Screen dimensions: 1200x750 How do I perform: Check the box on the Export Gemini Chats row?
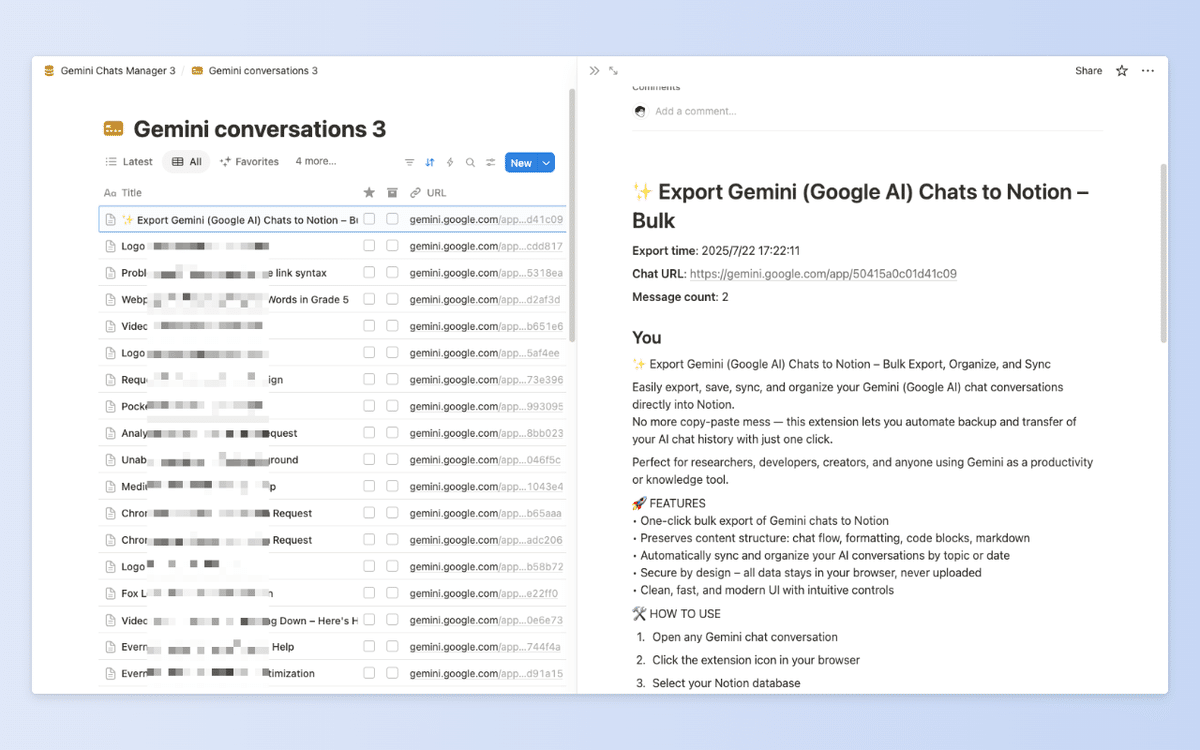coord(369,218)
